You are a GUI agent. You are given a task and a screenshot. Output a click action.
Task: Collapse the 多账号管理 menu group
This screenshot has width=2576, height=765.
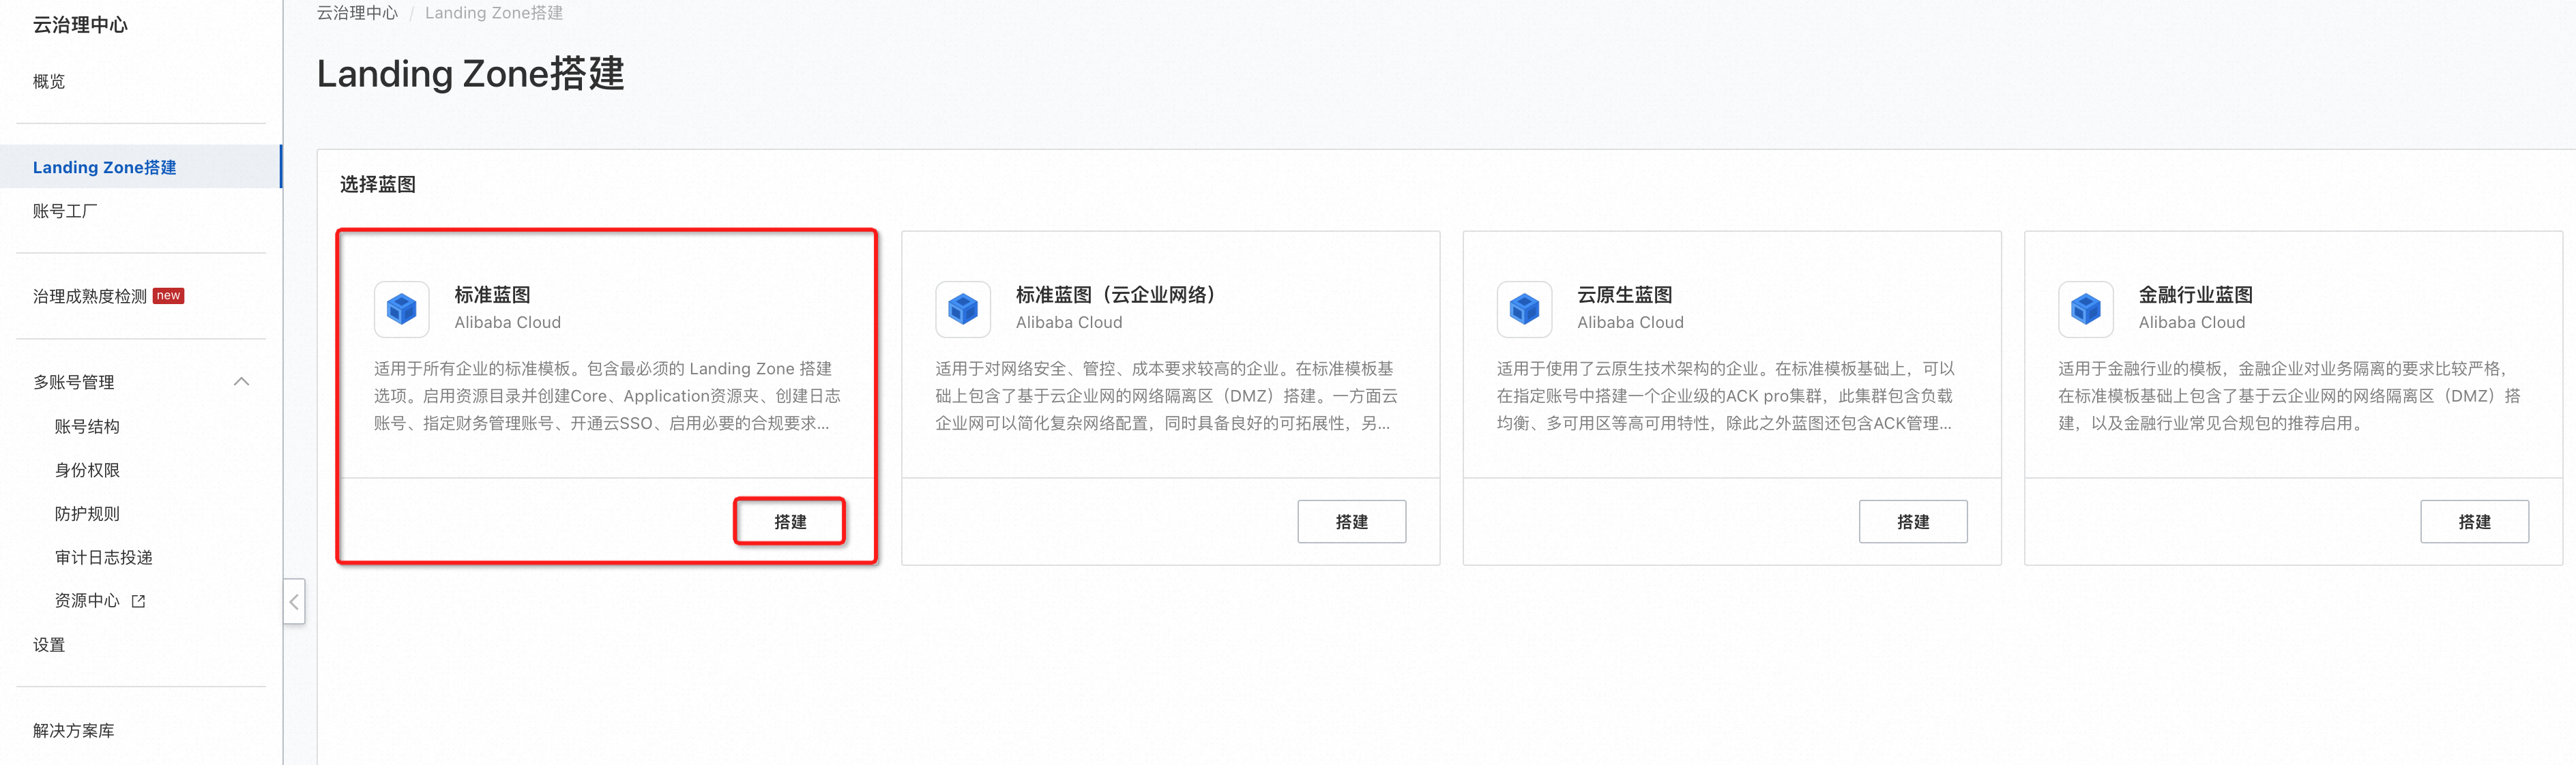coord(241,382)
